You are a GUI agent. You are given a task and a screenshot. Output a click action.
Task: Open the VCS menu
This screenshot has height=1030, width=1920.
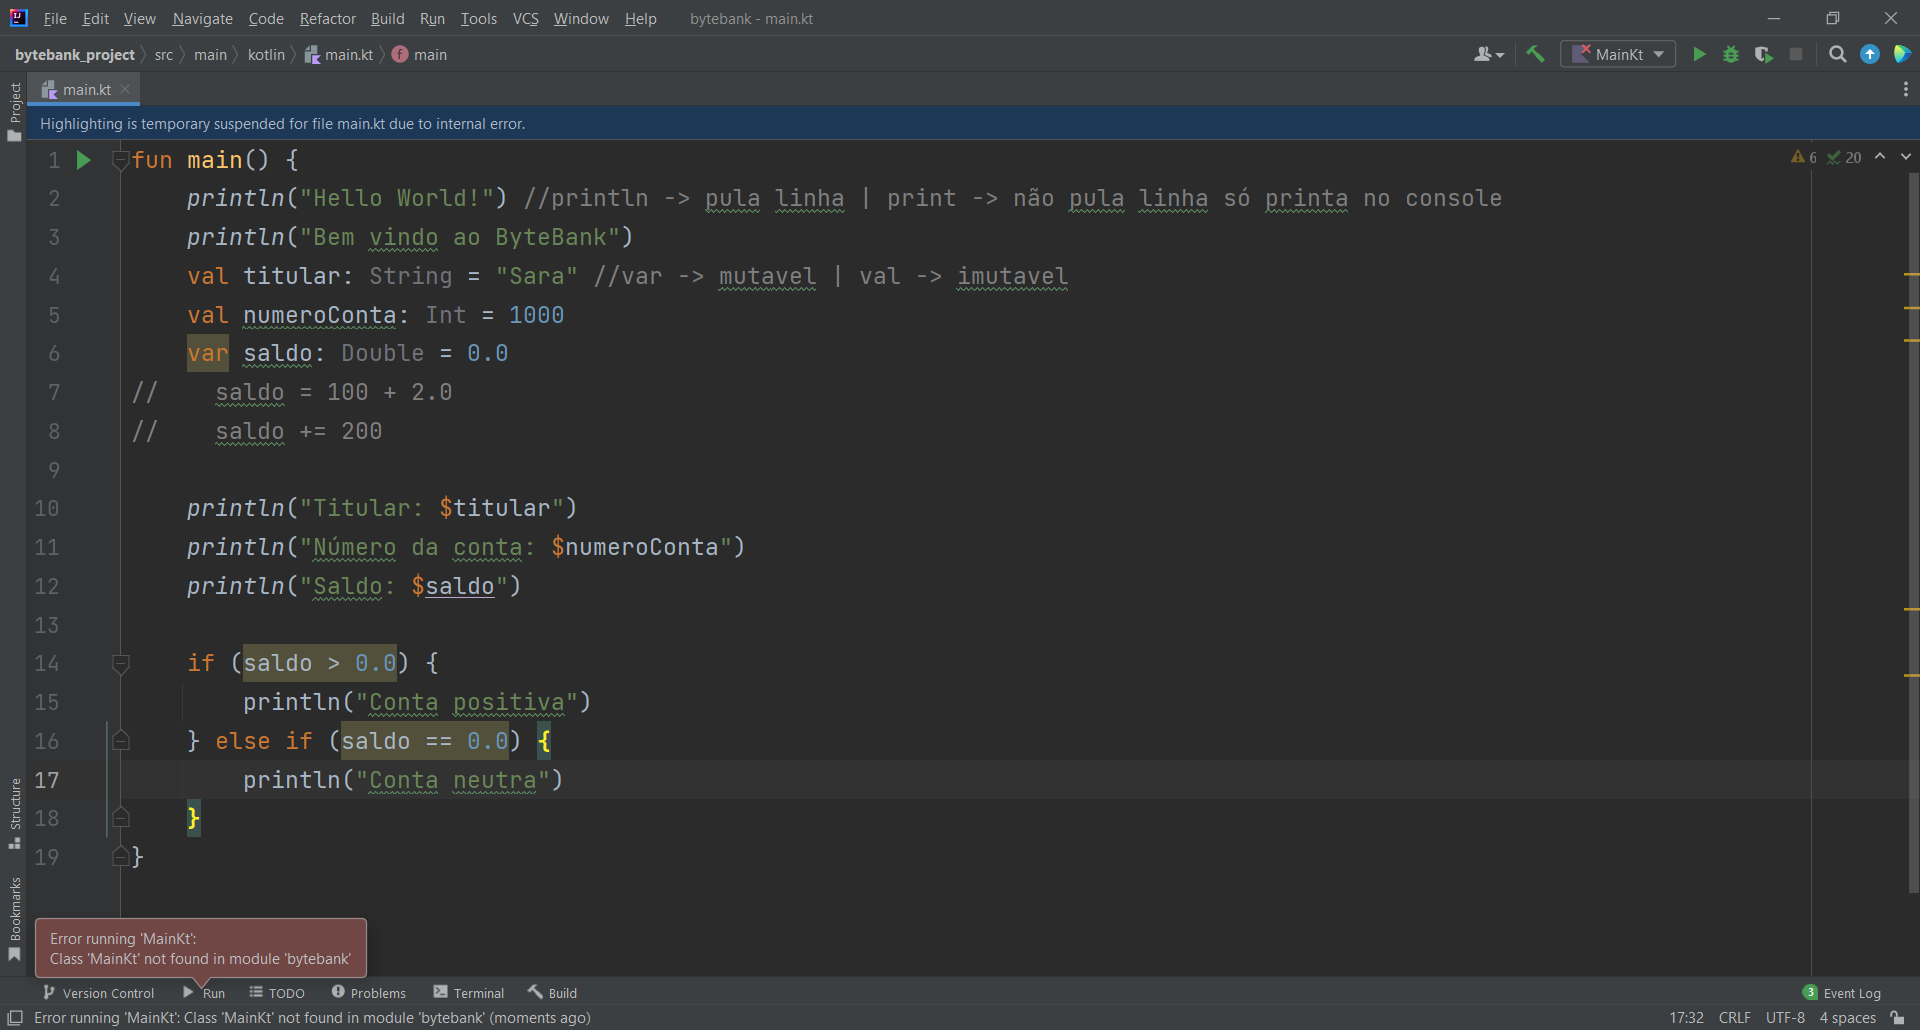click(x=525, y=19)
